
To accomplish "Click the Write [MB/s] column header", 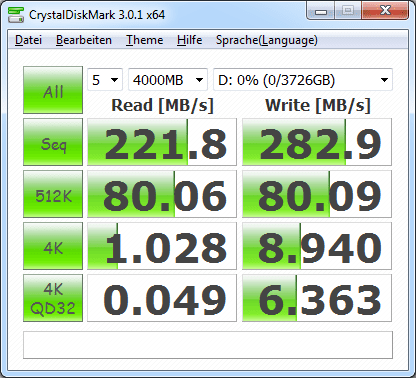I will (318, 106).
